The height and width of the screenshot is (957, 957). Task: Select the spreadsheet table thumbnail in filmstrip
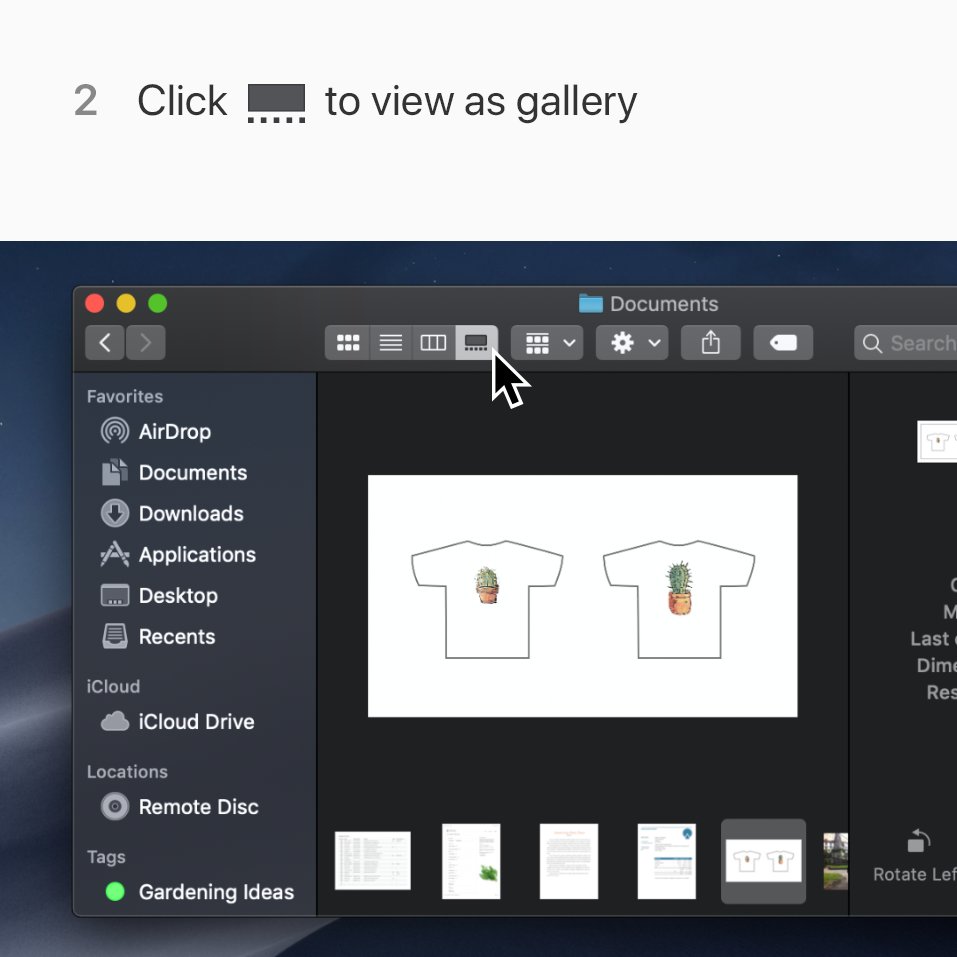click(372, 861)
